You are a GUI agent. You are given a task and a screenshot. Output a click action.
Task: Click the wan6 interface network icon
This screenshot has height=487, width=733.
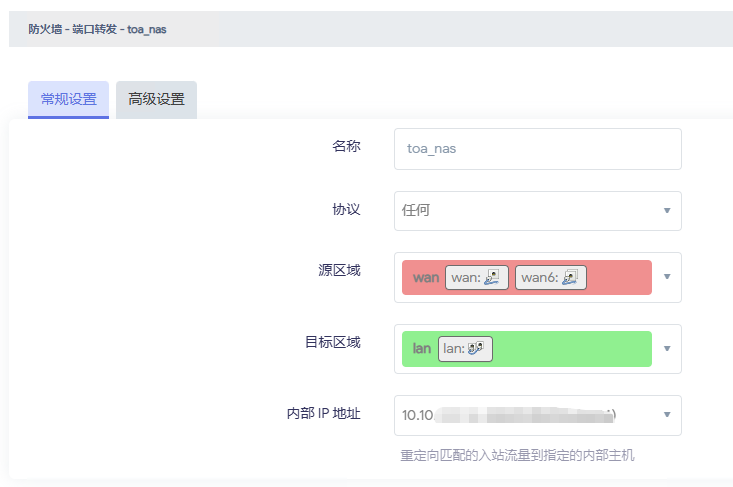pos(570,278)
